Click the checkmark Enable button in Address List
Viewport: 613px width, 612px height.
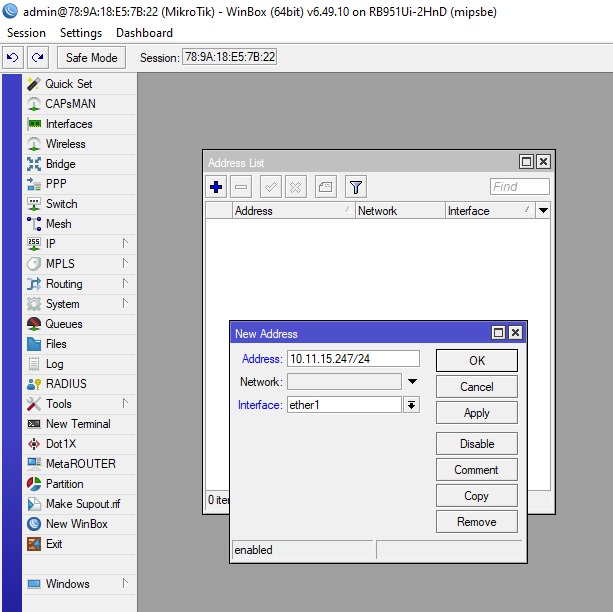(x=271, y=187)
